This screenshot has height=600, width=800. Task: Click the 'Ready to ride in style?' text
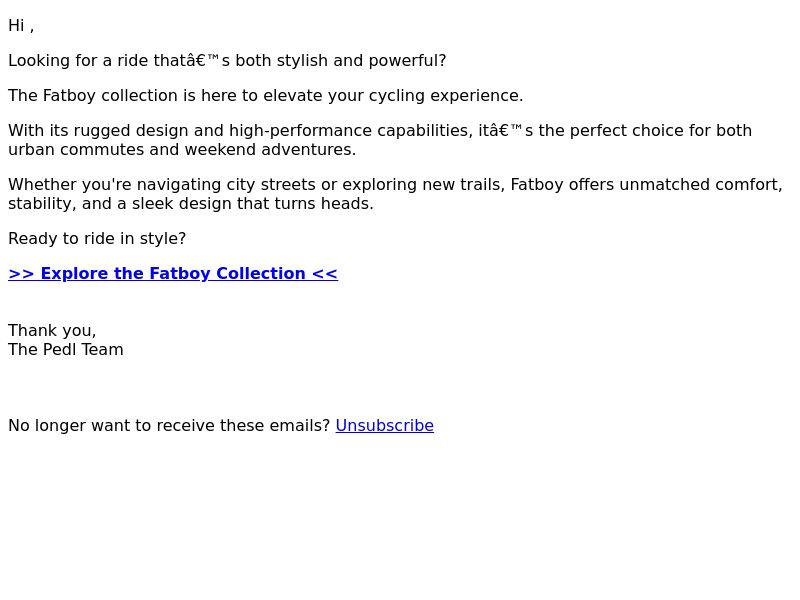[97, 239]
